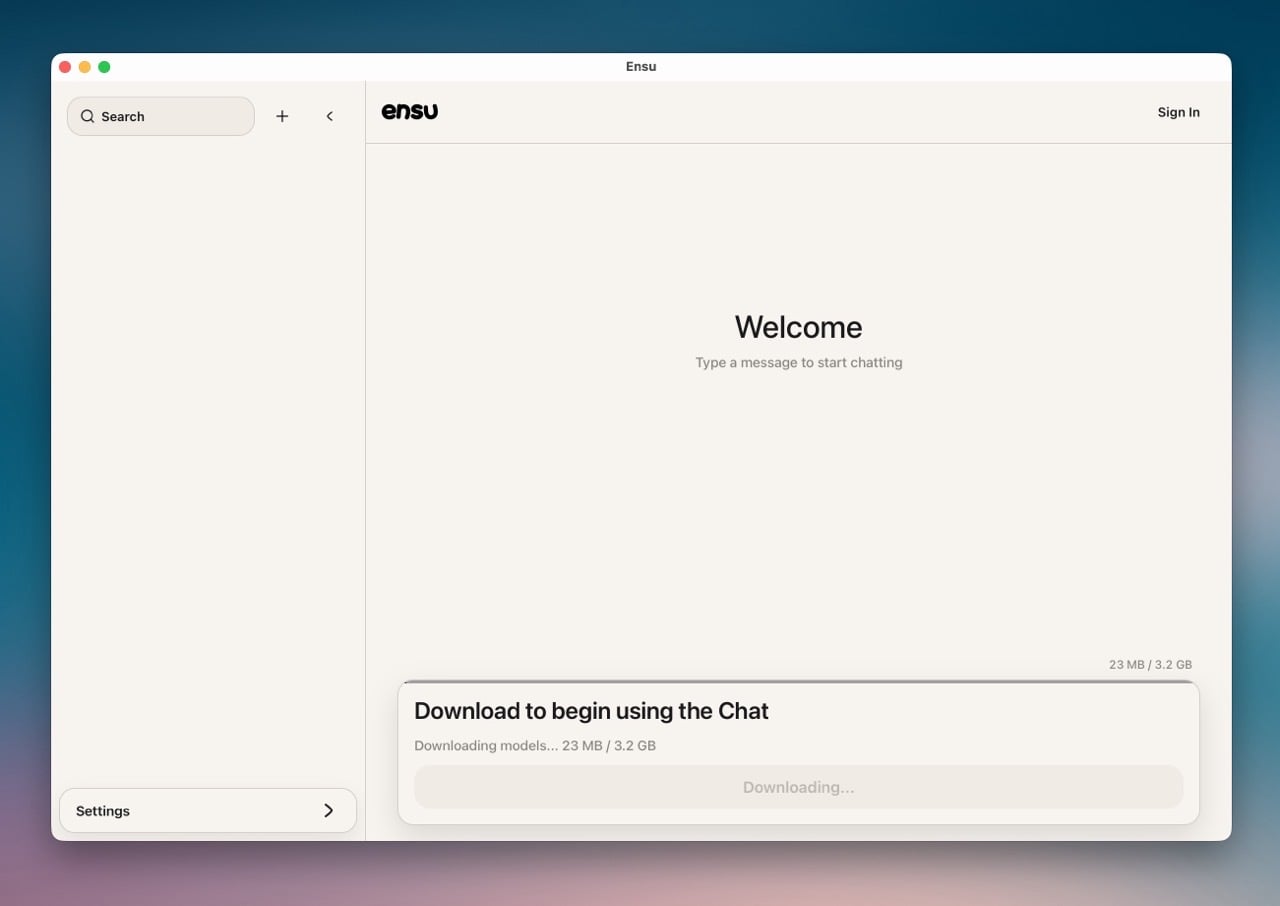The width and height of the screenshot is (1280, 906).
Task: Click the model download progress bar
Action: (798, 682)
